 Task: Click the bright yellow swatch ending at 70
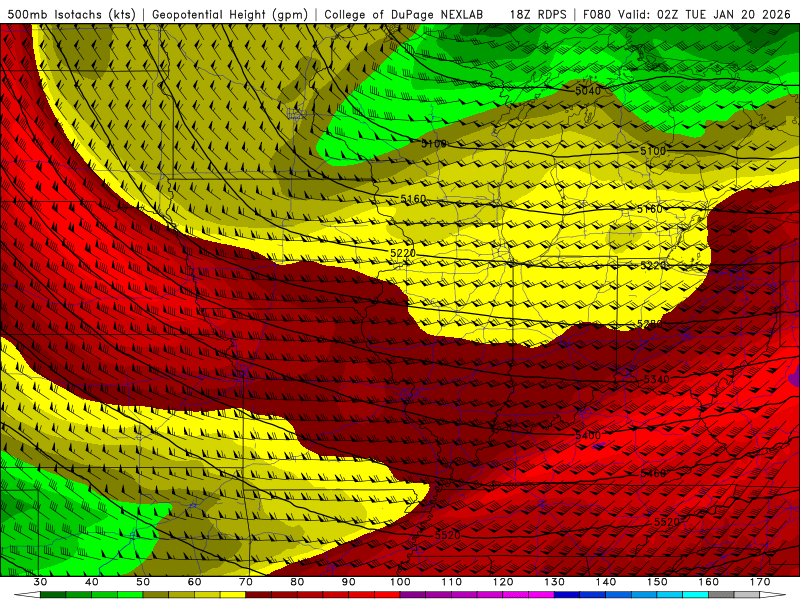point(233,595)
